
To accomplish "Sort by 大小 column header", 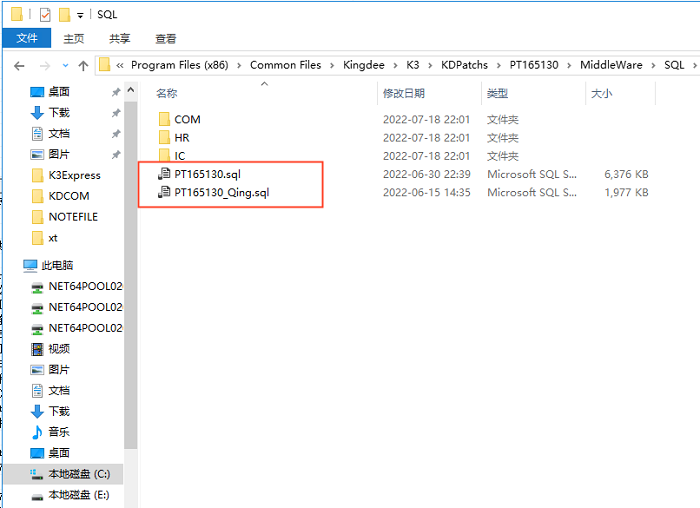I will pos(601,93).
